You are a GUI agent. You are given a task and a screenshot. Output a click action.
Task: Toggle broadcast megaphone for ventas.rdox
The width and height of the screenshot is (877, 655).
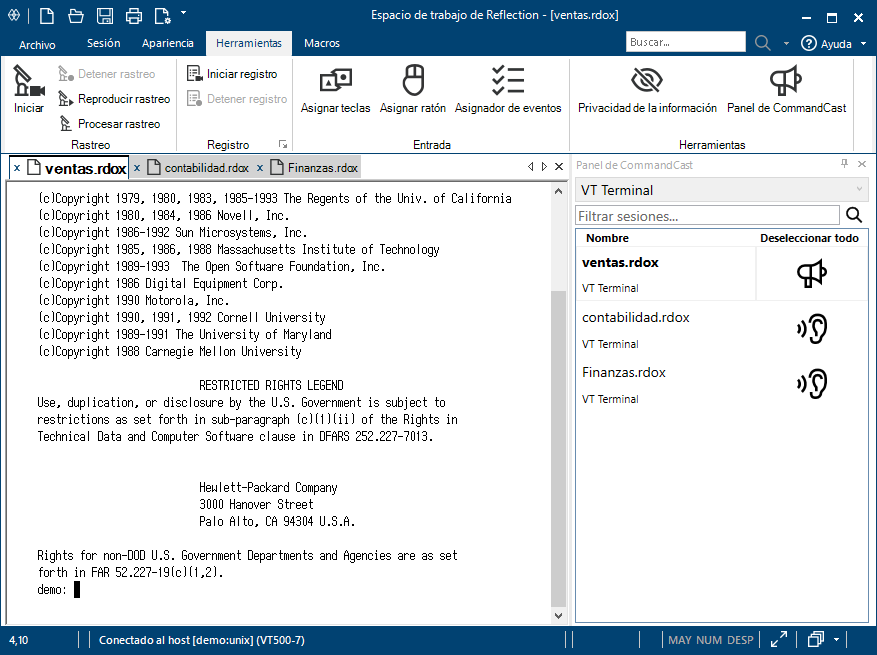[x=811, y=274]
